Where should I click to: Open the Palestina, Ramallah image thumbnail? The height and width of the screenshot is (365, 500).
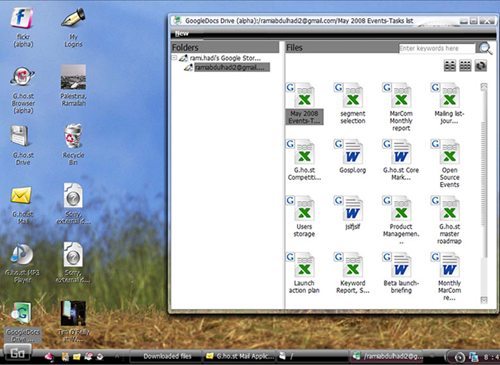pos(73,86)
